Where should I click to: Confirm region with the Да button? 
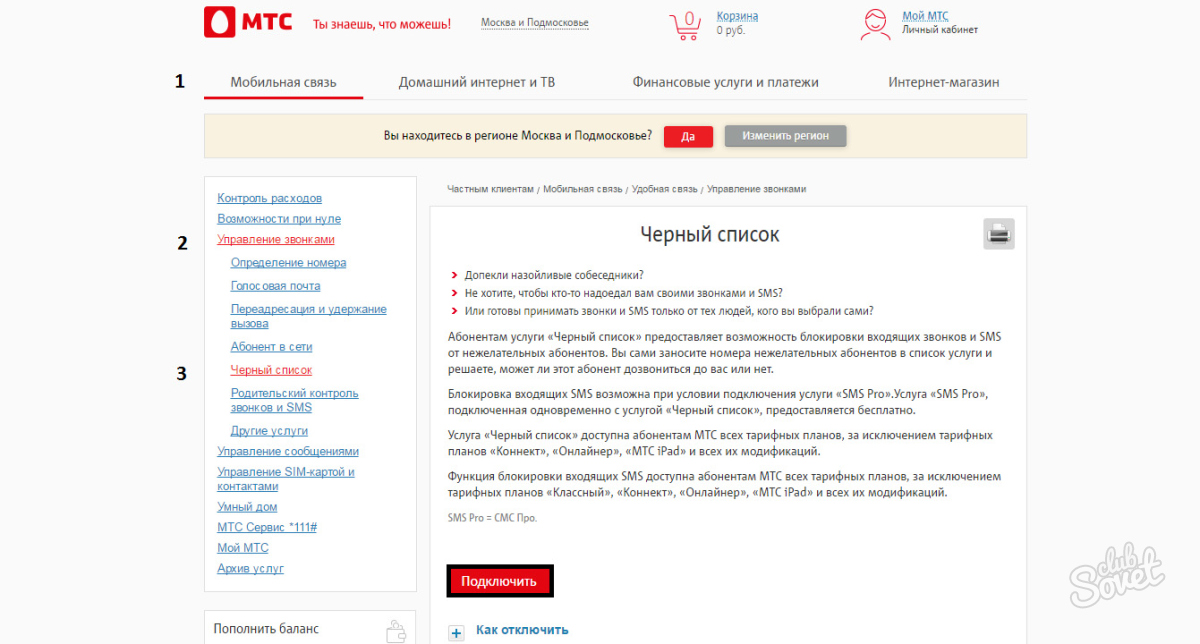click(x=688, y=136)
